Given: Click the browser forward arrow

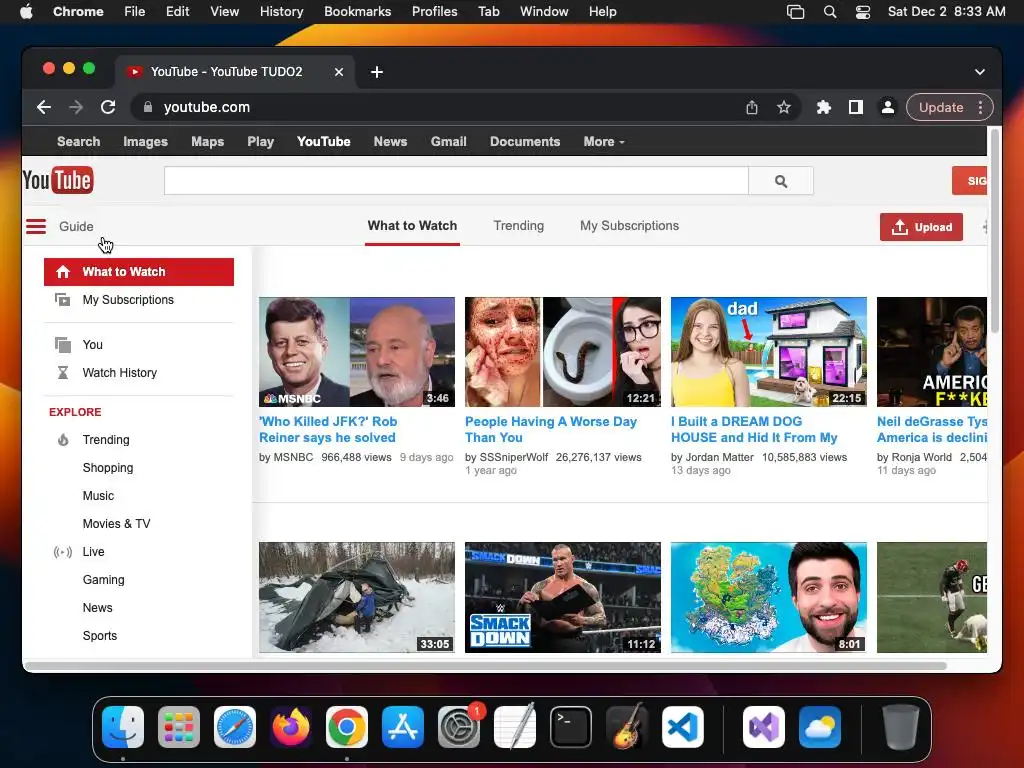Looking at the screenshot, I should [76, 107].
